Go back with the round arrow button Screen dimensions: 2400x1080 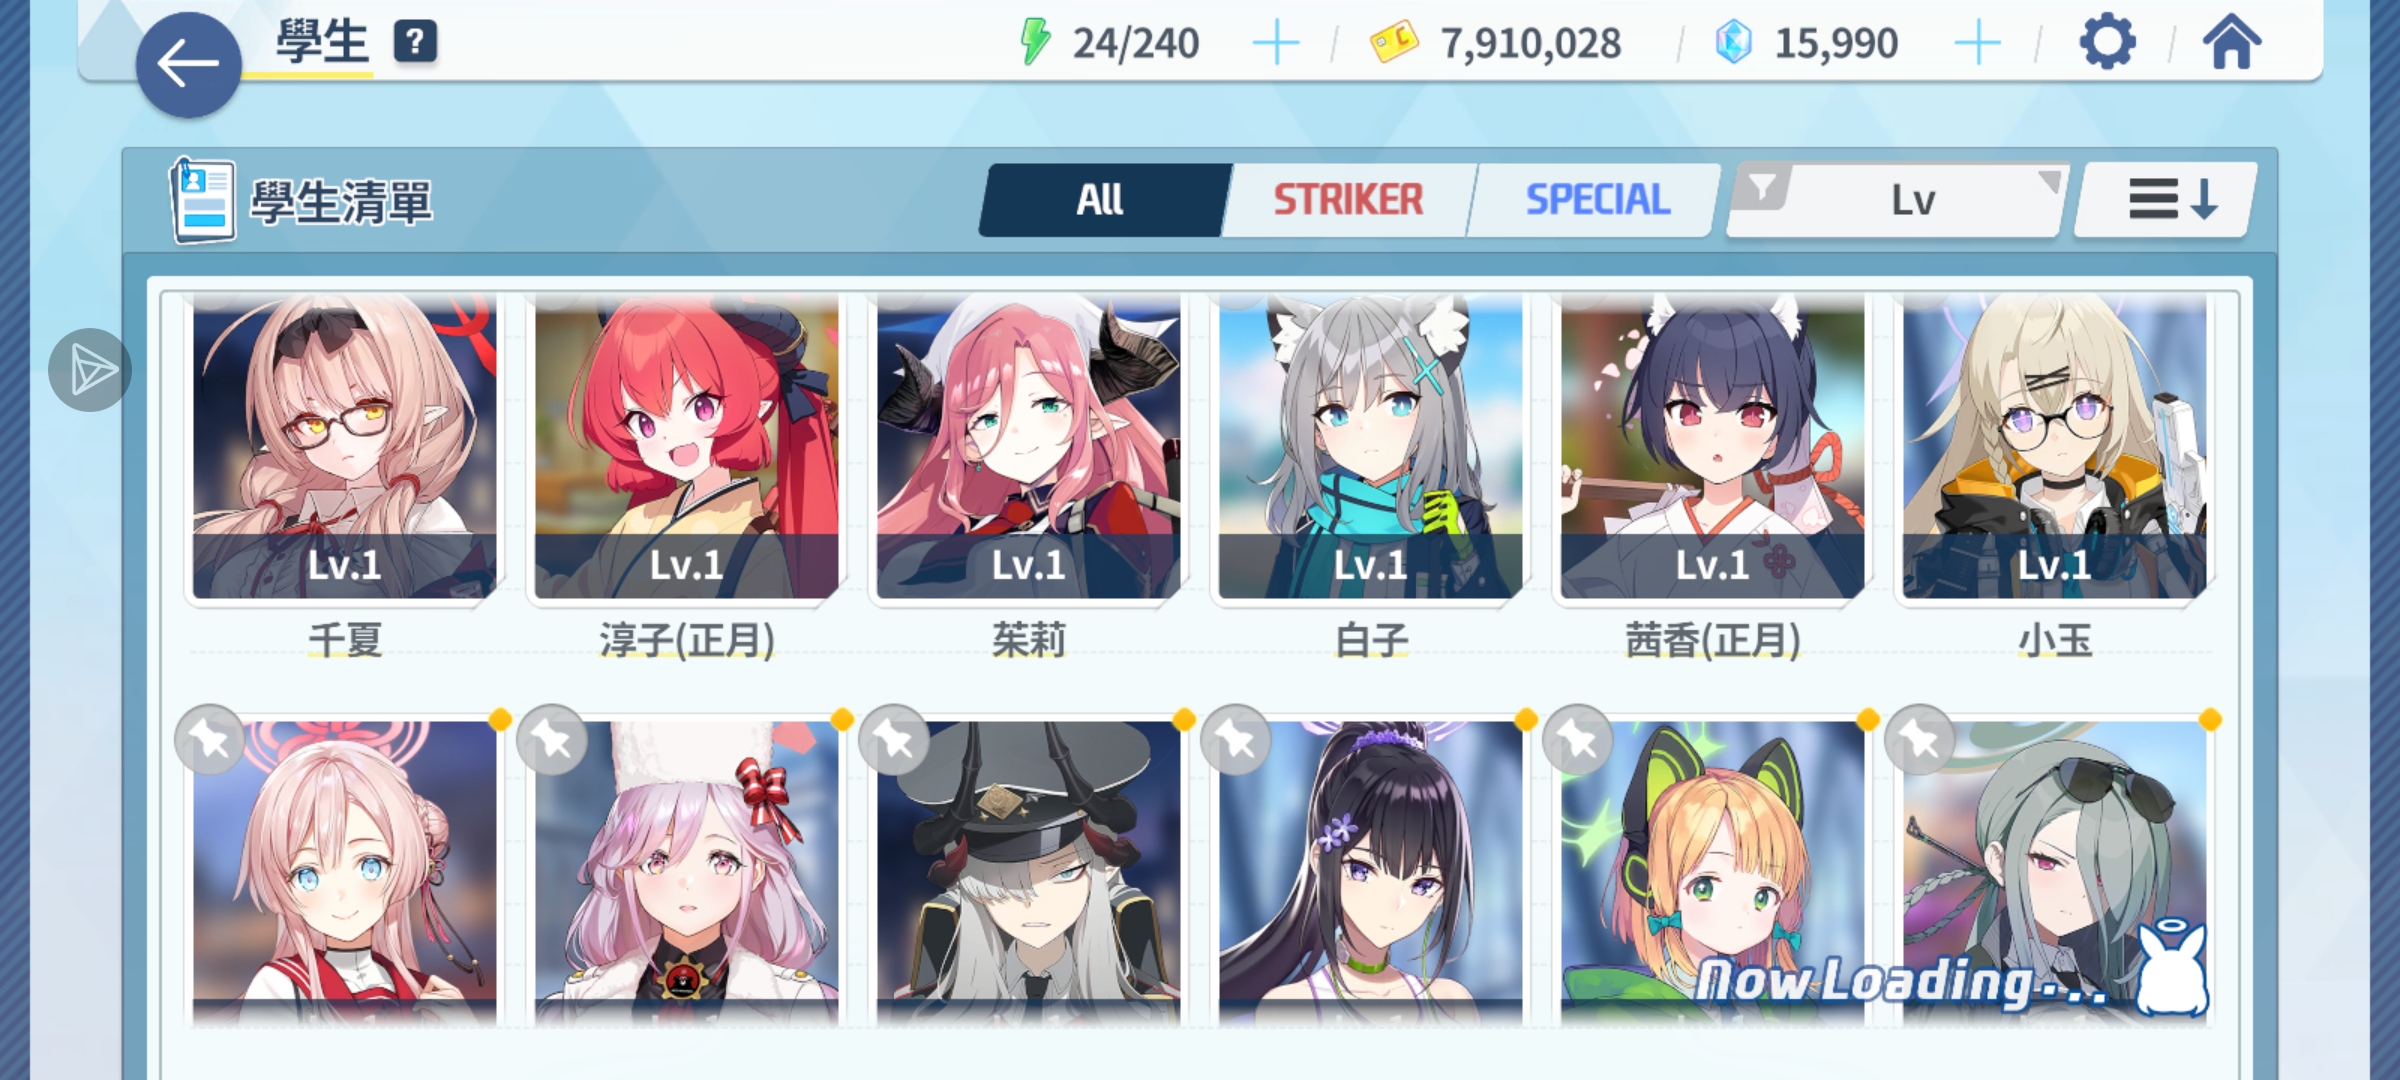188,65
